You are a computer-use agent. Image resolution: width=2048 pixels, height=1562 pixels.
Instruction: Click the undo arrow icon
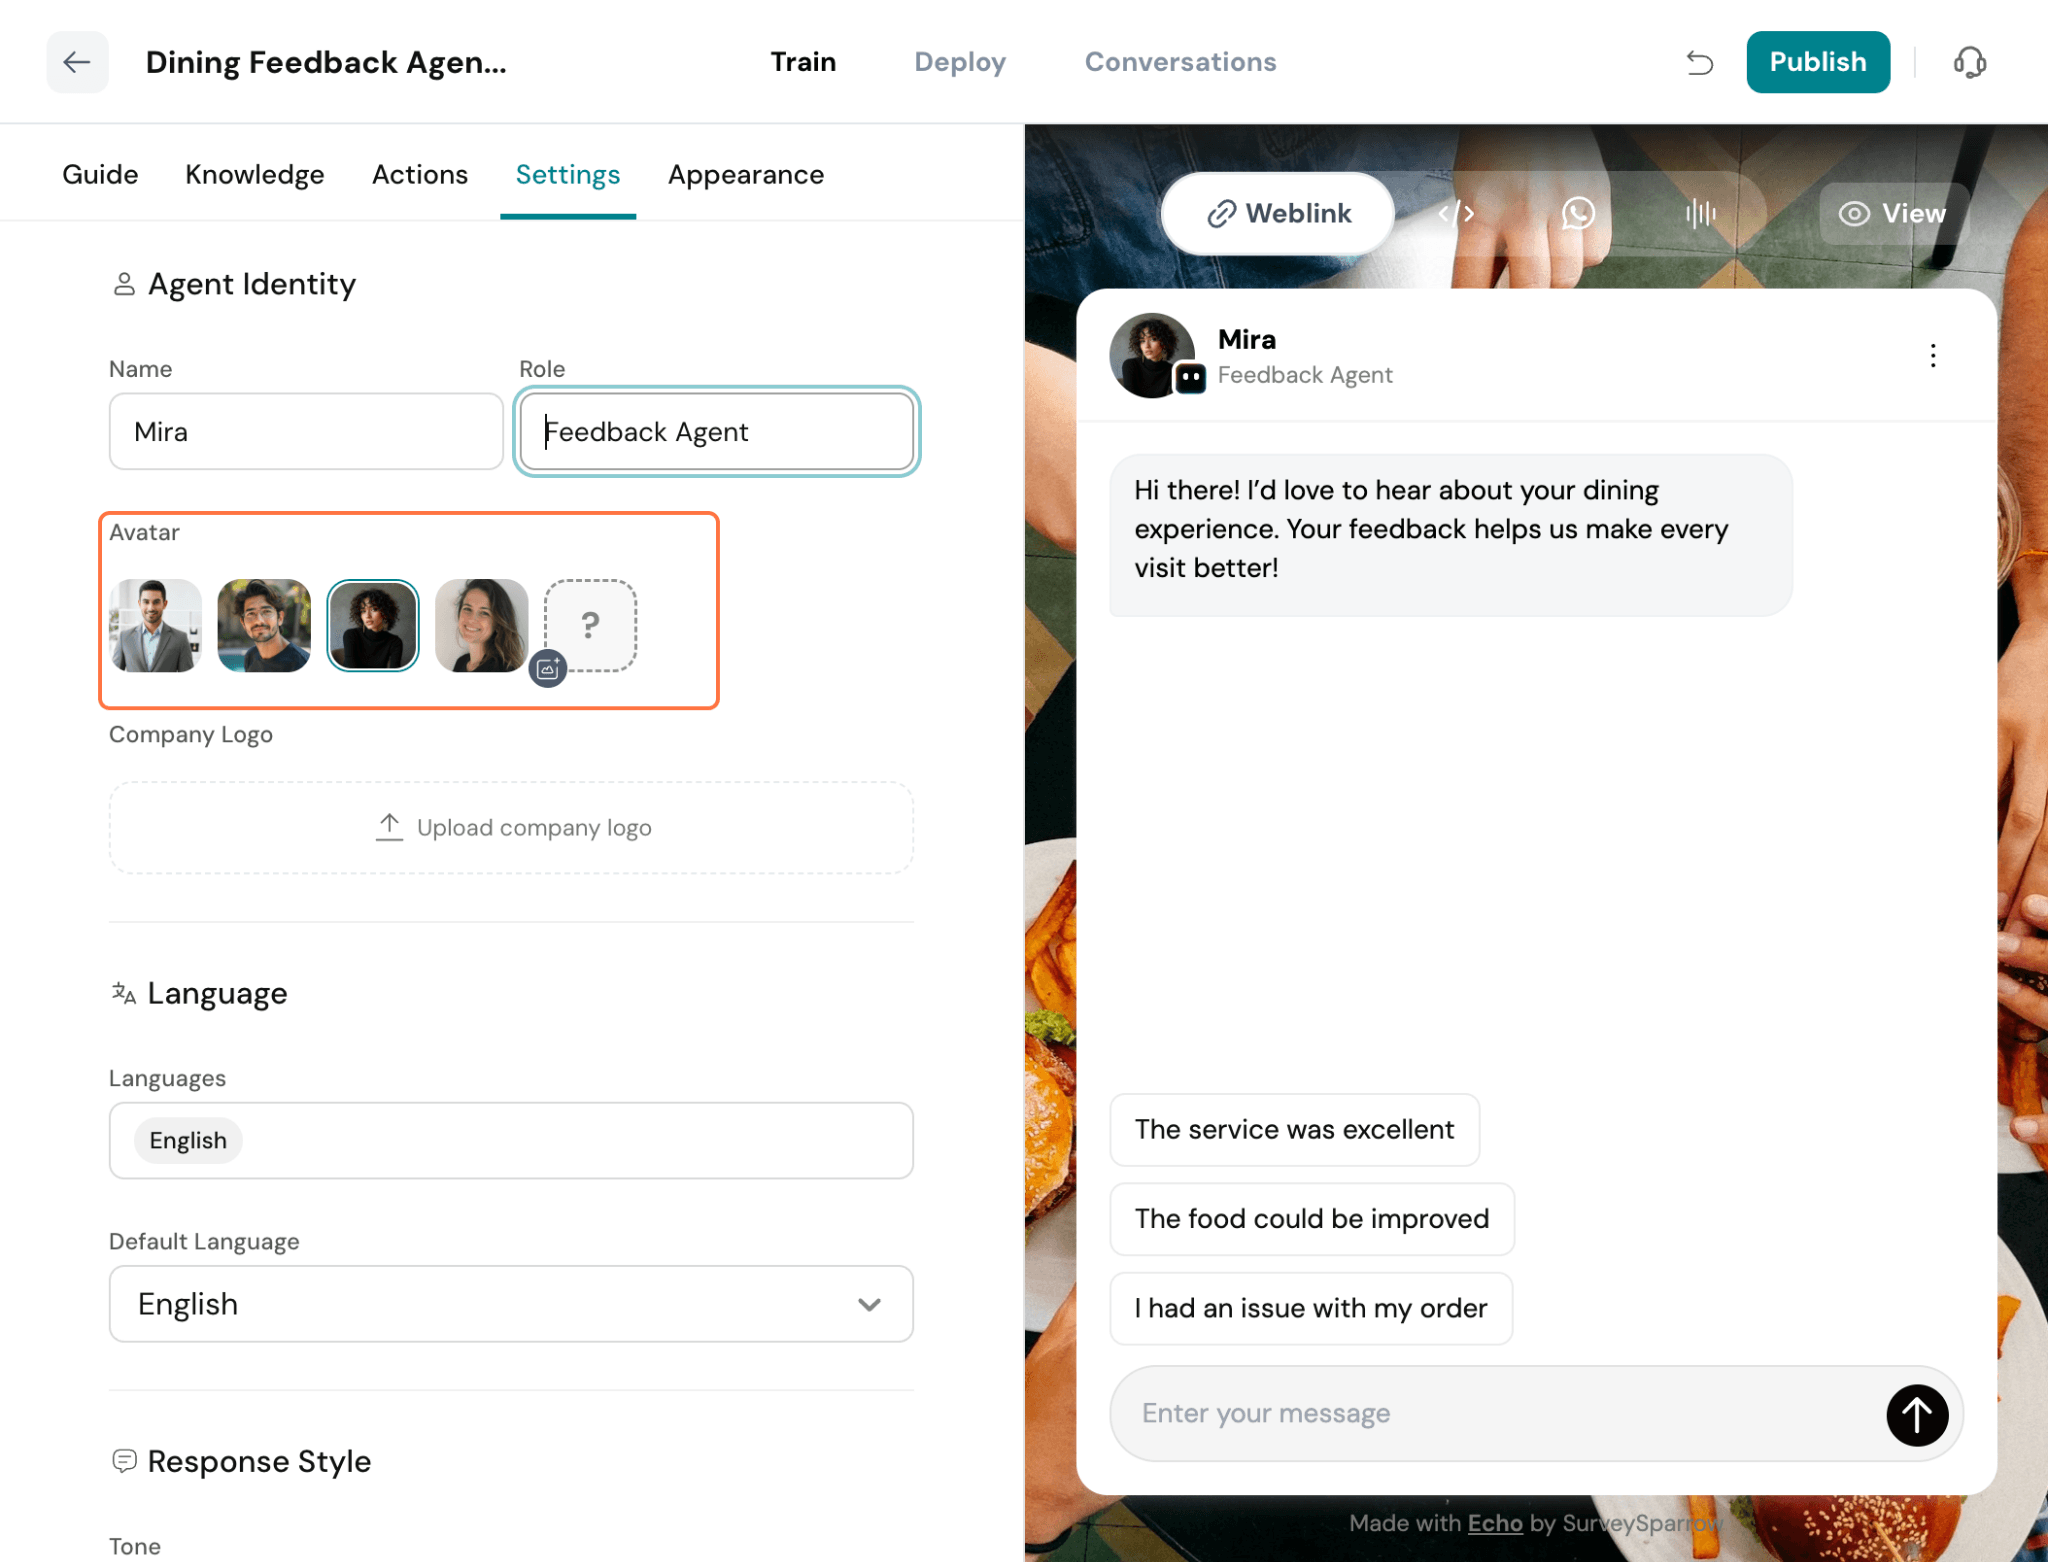1700,62
